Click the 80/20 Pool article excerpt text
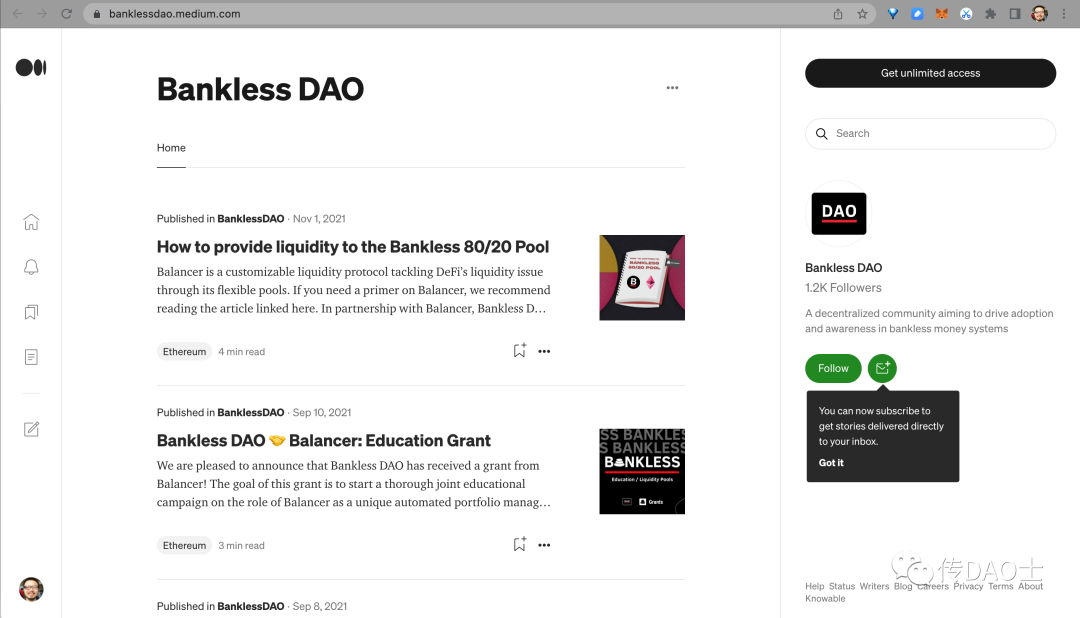This screenshot has height=618, width=1080. pyautogui.click(x=353, y=290)
